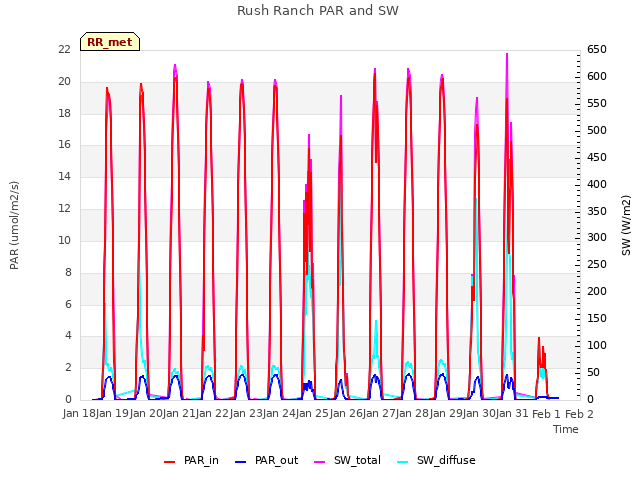
Task: Click the 250 tick on SW axis
Action: (x=597, y=265)
